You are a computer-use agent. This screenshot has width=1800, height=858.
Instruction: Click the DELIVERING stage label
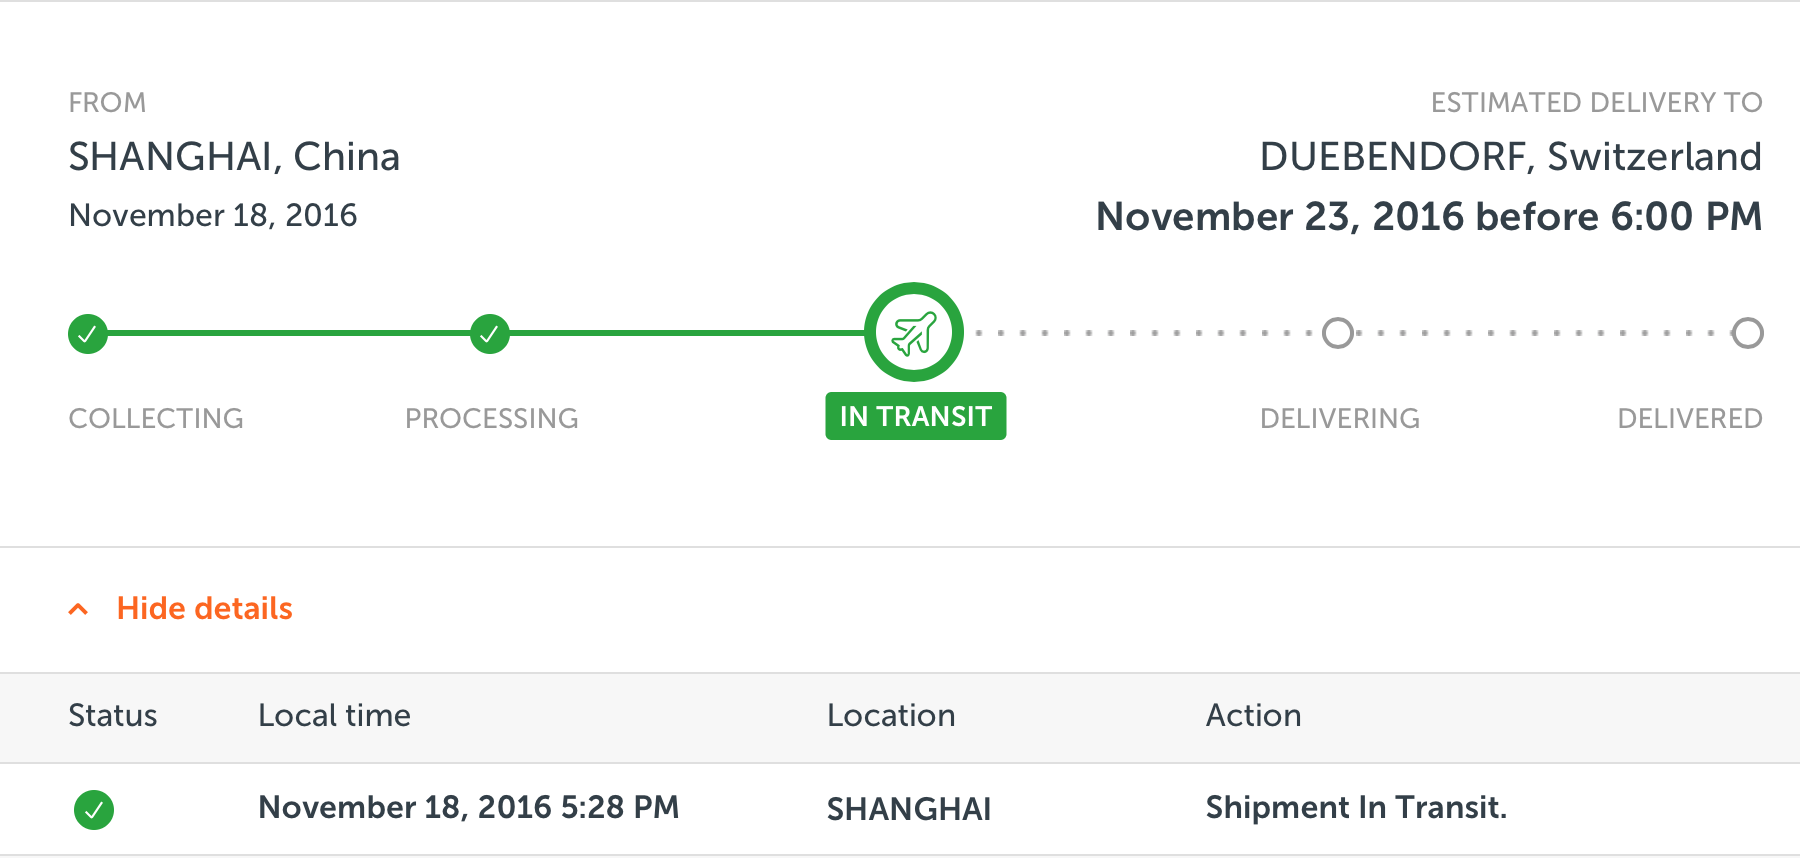coord(1340,418)
